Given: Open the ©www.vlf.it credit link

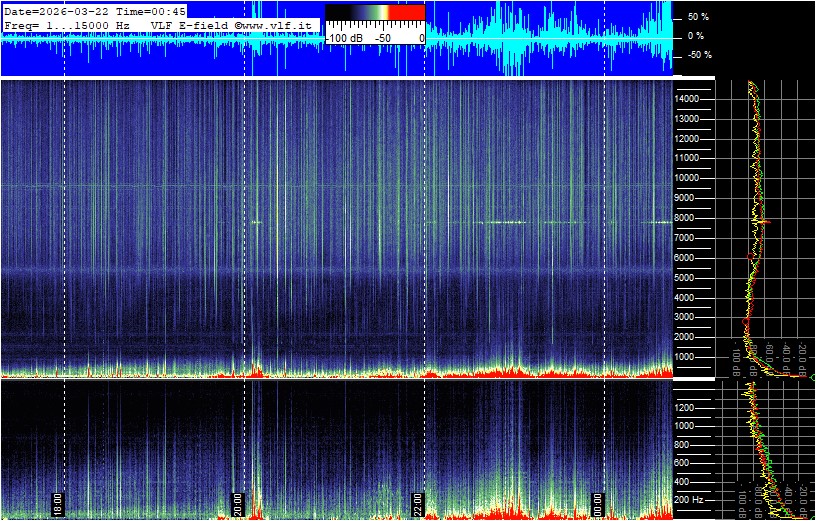Looking at the screenshot, I should coord(275,24).
